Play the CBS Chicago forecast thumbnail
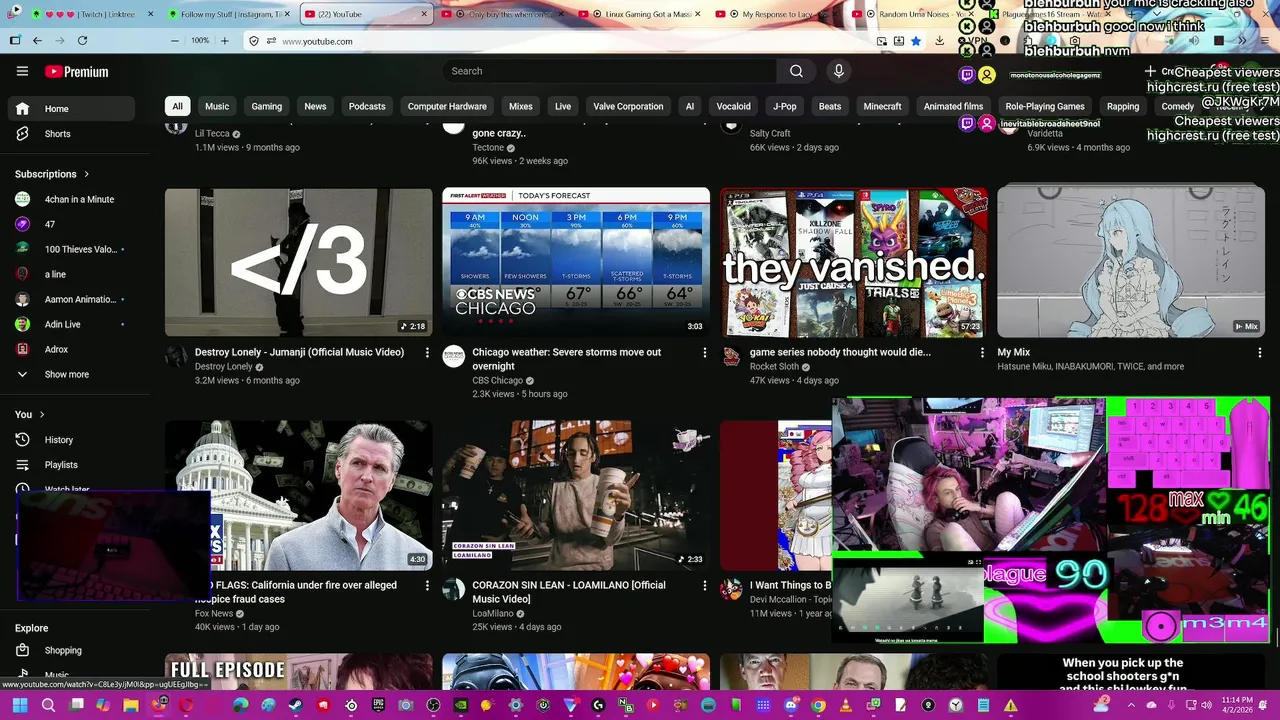This screenshot has height=720, width=1280. [x=576, y=262]
